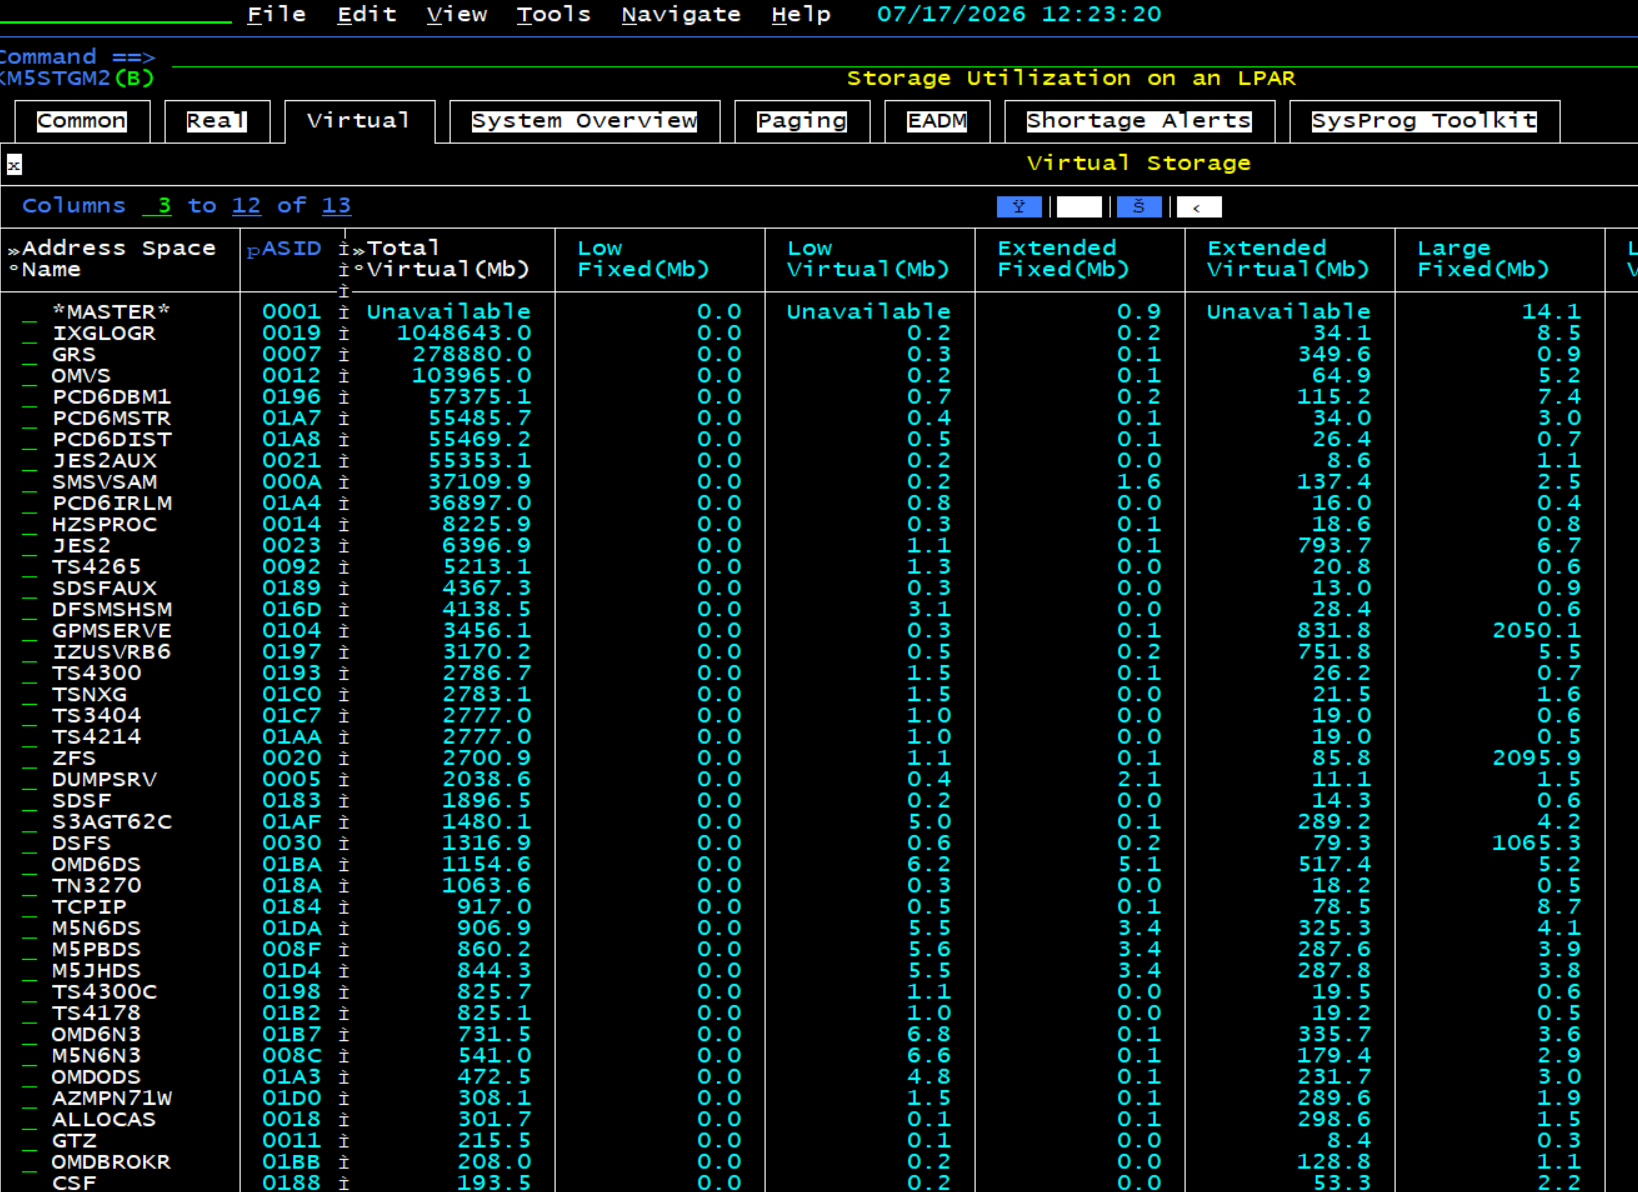Click Large Fixed value 1065.3

[1536, 843]
